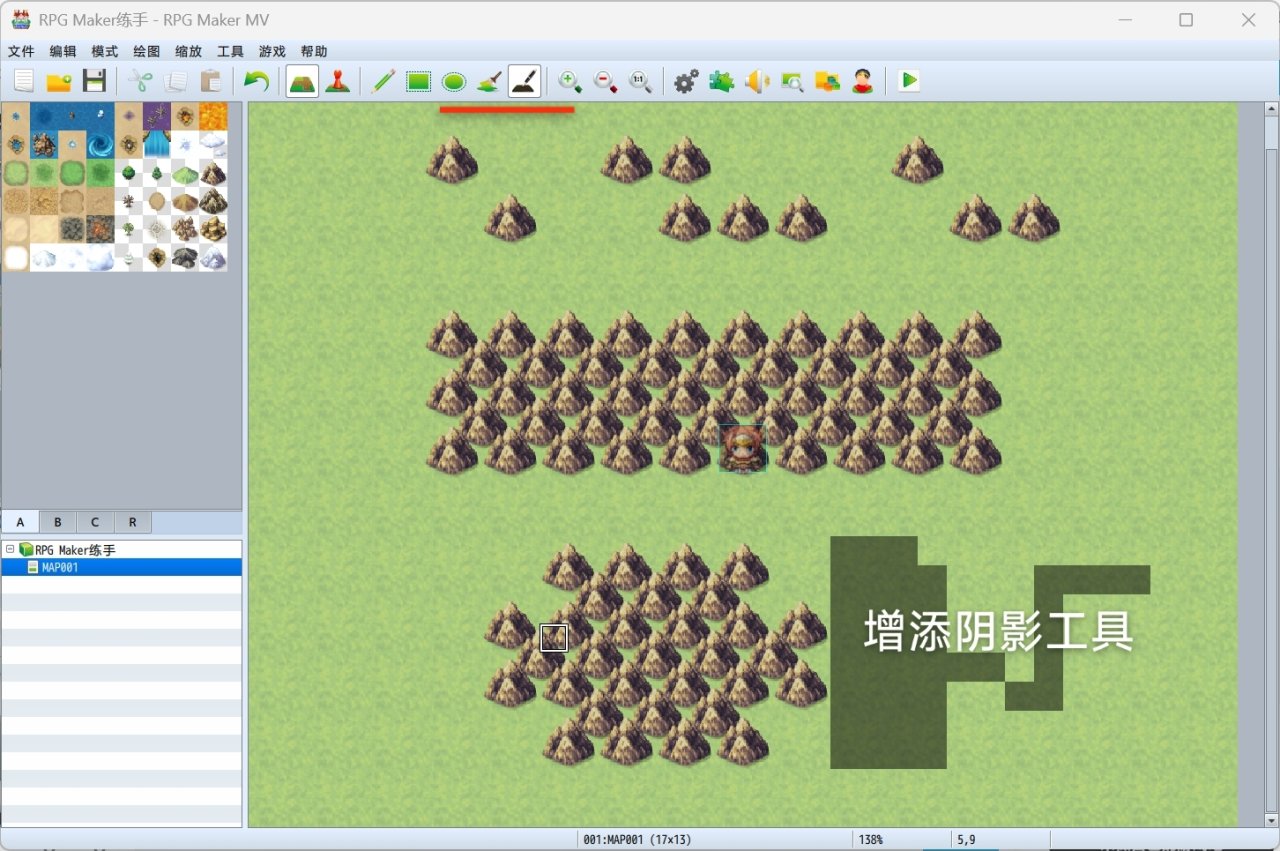
Task: Open the 帮助 menu
Action: [x=314, y=51]
